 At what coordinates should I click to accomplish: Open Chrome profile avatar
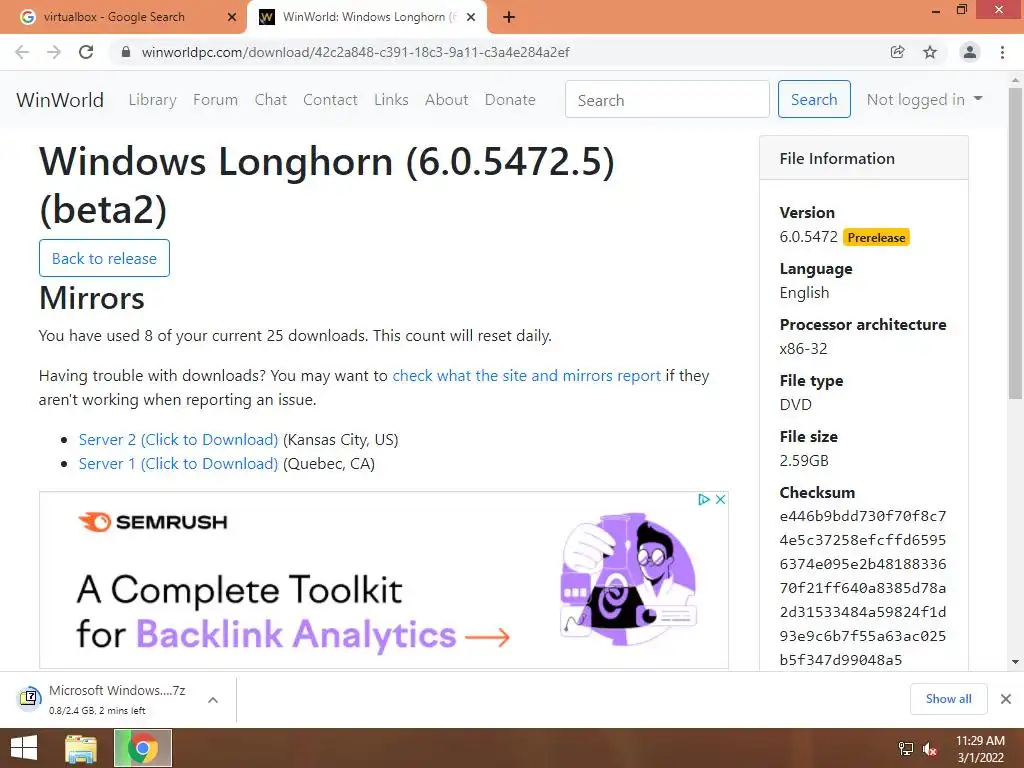(970, 52)
